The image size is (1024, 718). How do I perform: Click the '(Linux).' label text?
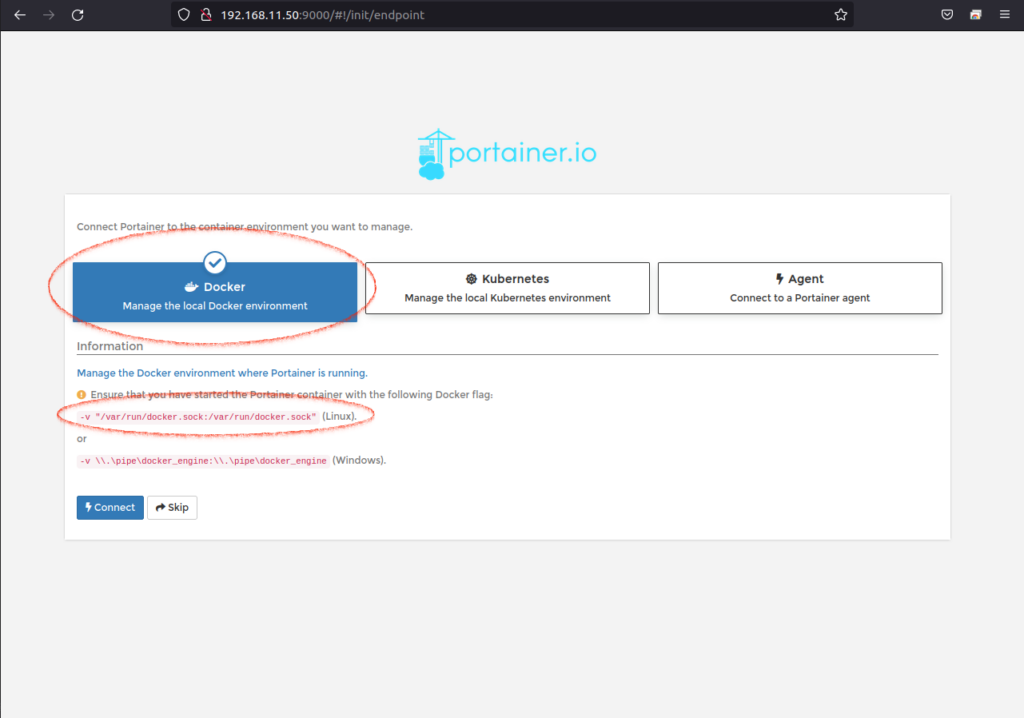(340, 416)
